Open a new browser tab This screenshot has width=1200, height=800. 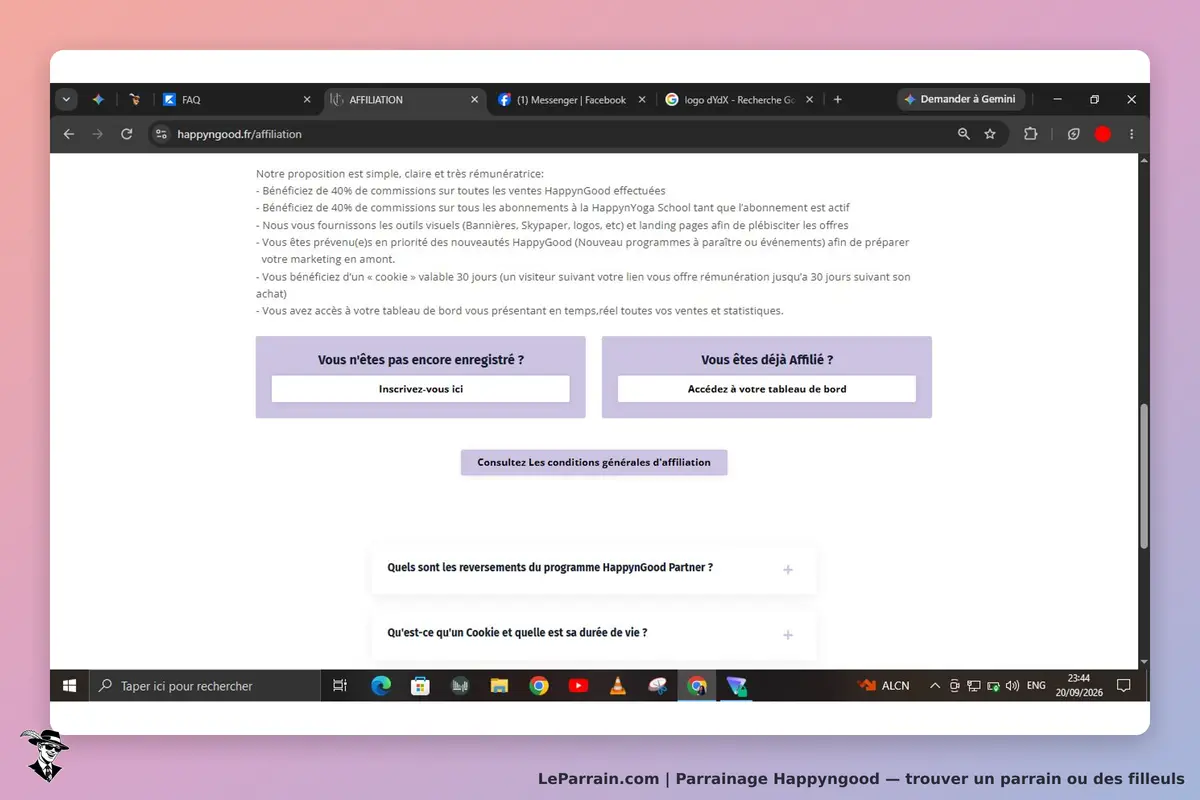(x=838, y=100)
